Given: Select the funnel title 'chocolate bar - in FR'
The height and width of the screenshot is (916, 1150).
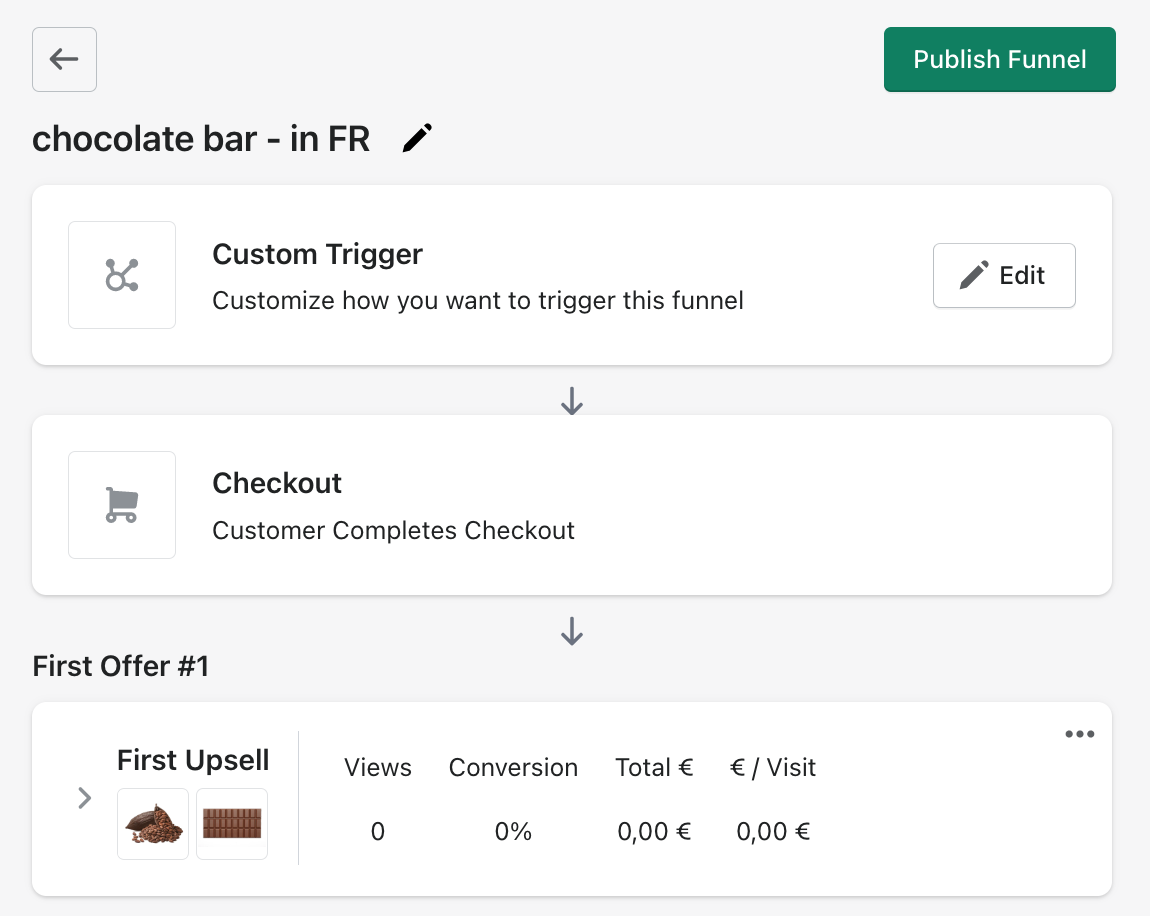Looking at the screenshot, I should [201, 139].
